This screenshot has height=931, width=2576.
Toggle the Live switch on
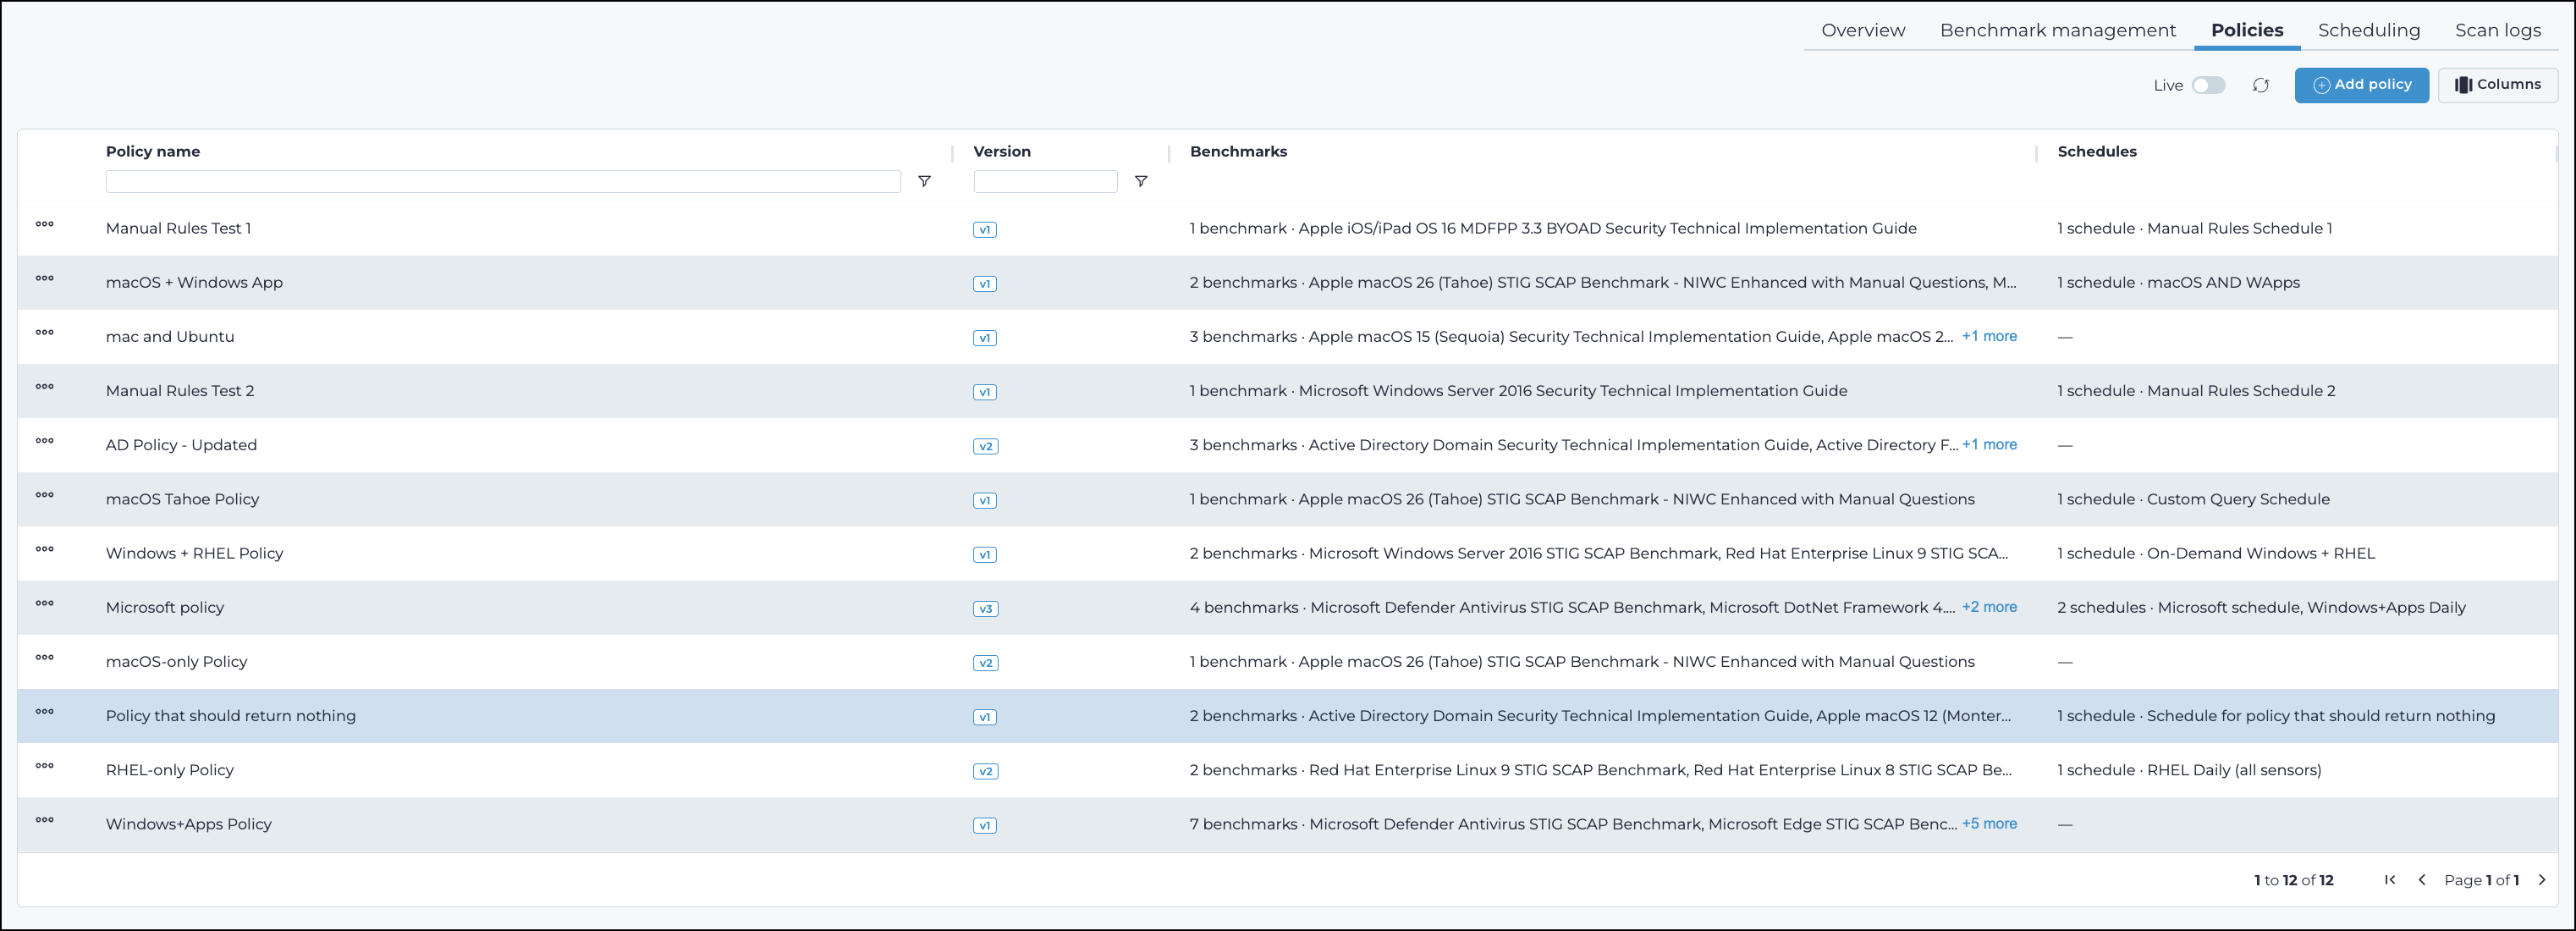(2209, 86)
